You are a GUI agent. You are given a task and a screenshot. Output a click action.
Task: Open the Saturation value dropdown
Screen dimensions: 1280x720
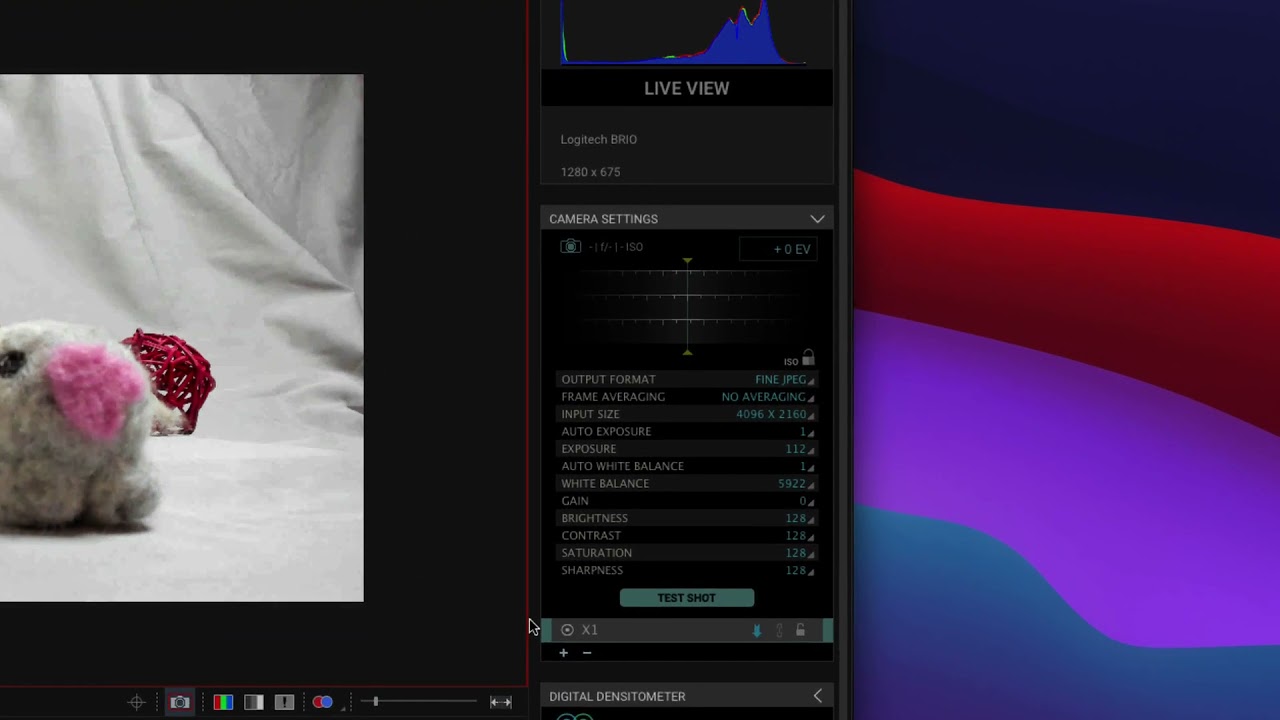pyautogui.click(x=799, y=553)
